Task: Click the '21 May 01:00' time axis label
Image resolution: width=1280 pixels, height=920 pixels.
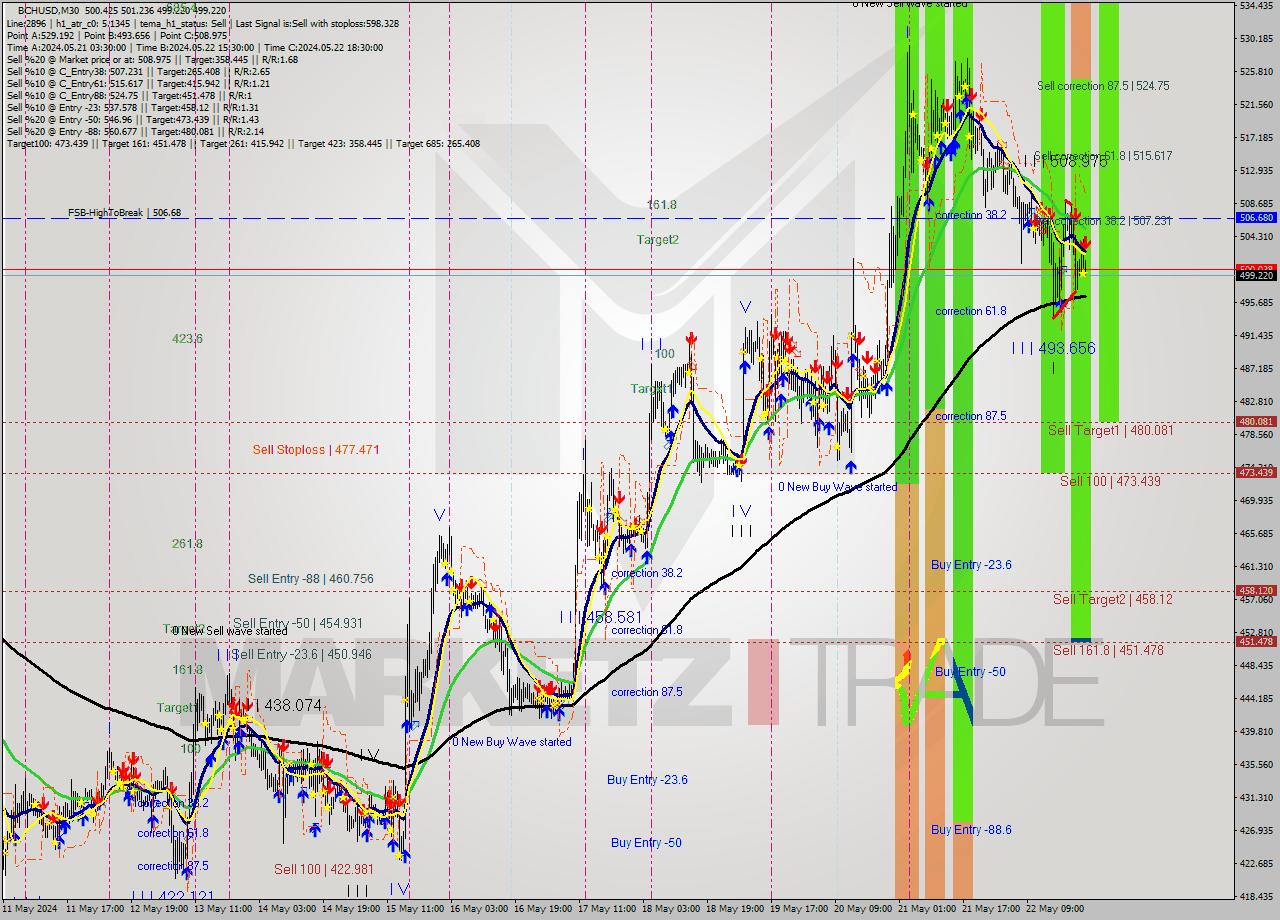Action: pos(927,909)
